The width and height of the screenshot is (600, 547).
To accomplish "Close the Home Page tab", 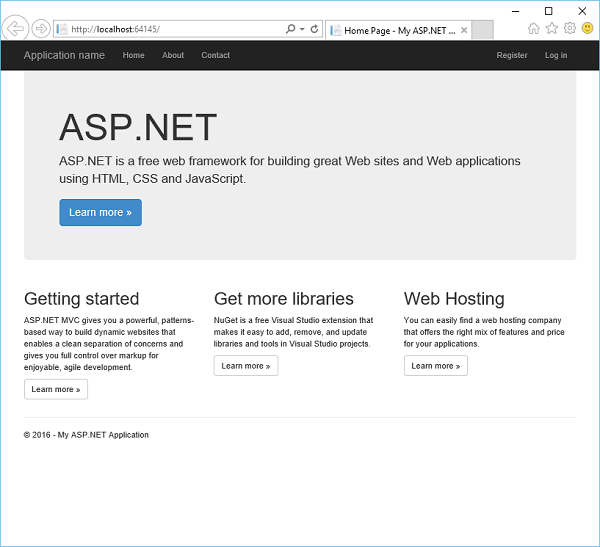I will pyautogui.click(x=464, y=30).
